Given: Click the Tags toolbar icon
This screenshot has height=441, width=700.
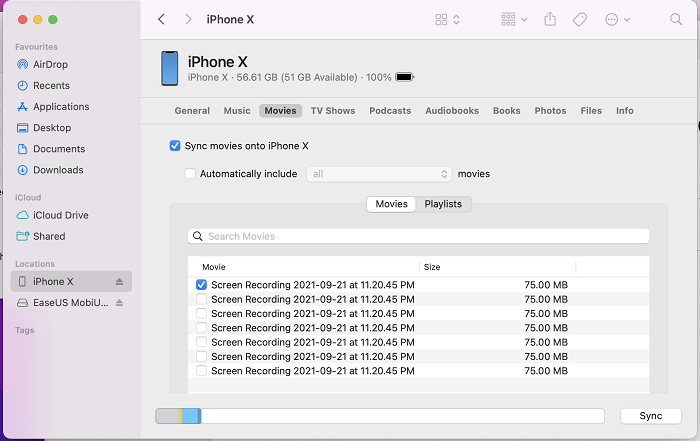Looking at the screenshot, I should (x=579, y=19).
